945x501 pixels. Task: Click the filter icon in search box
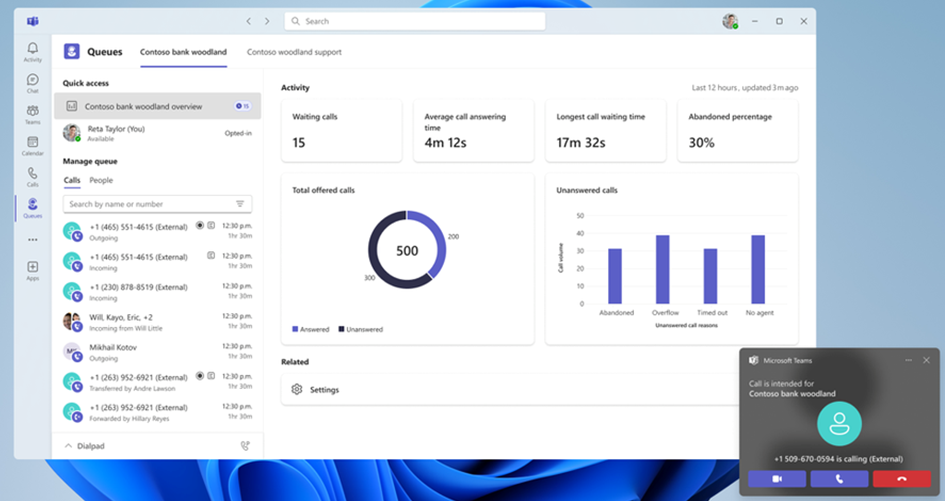pyautogui.click(x=240, y=204)
